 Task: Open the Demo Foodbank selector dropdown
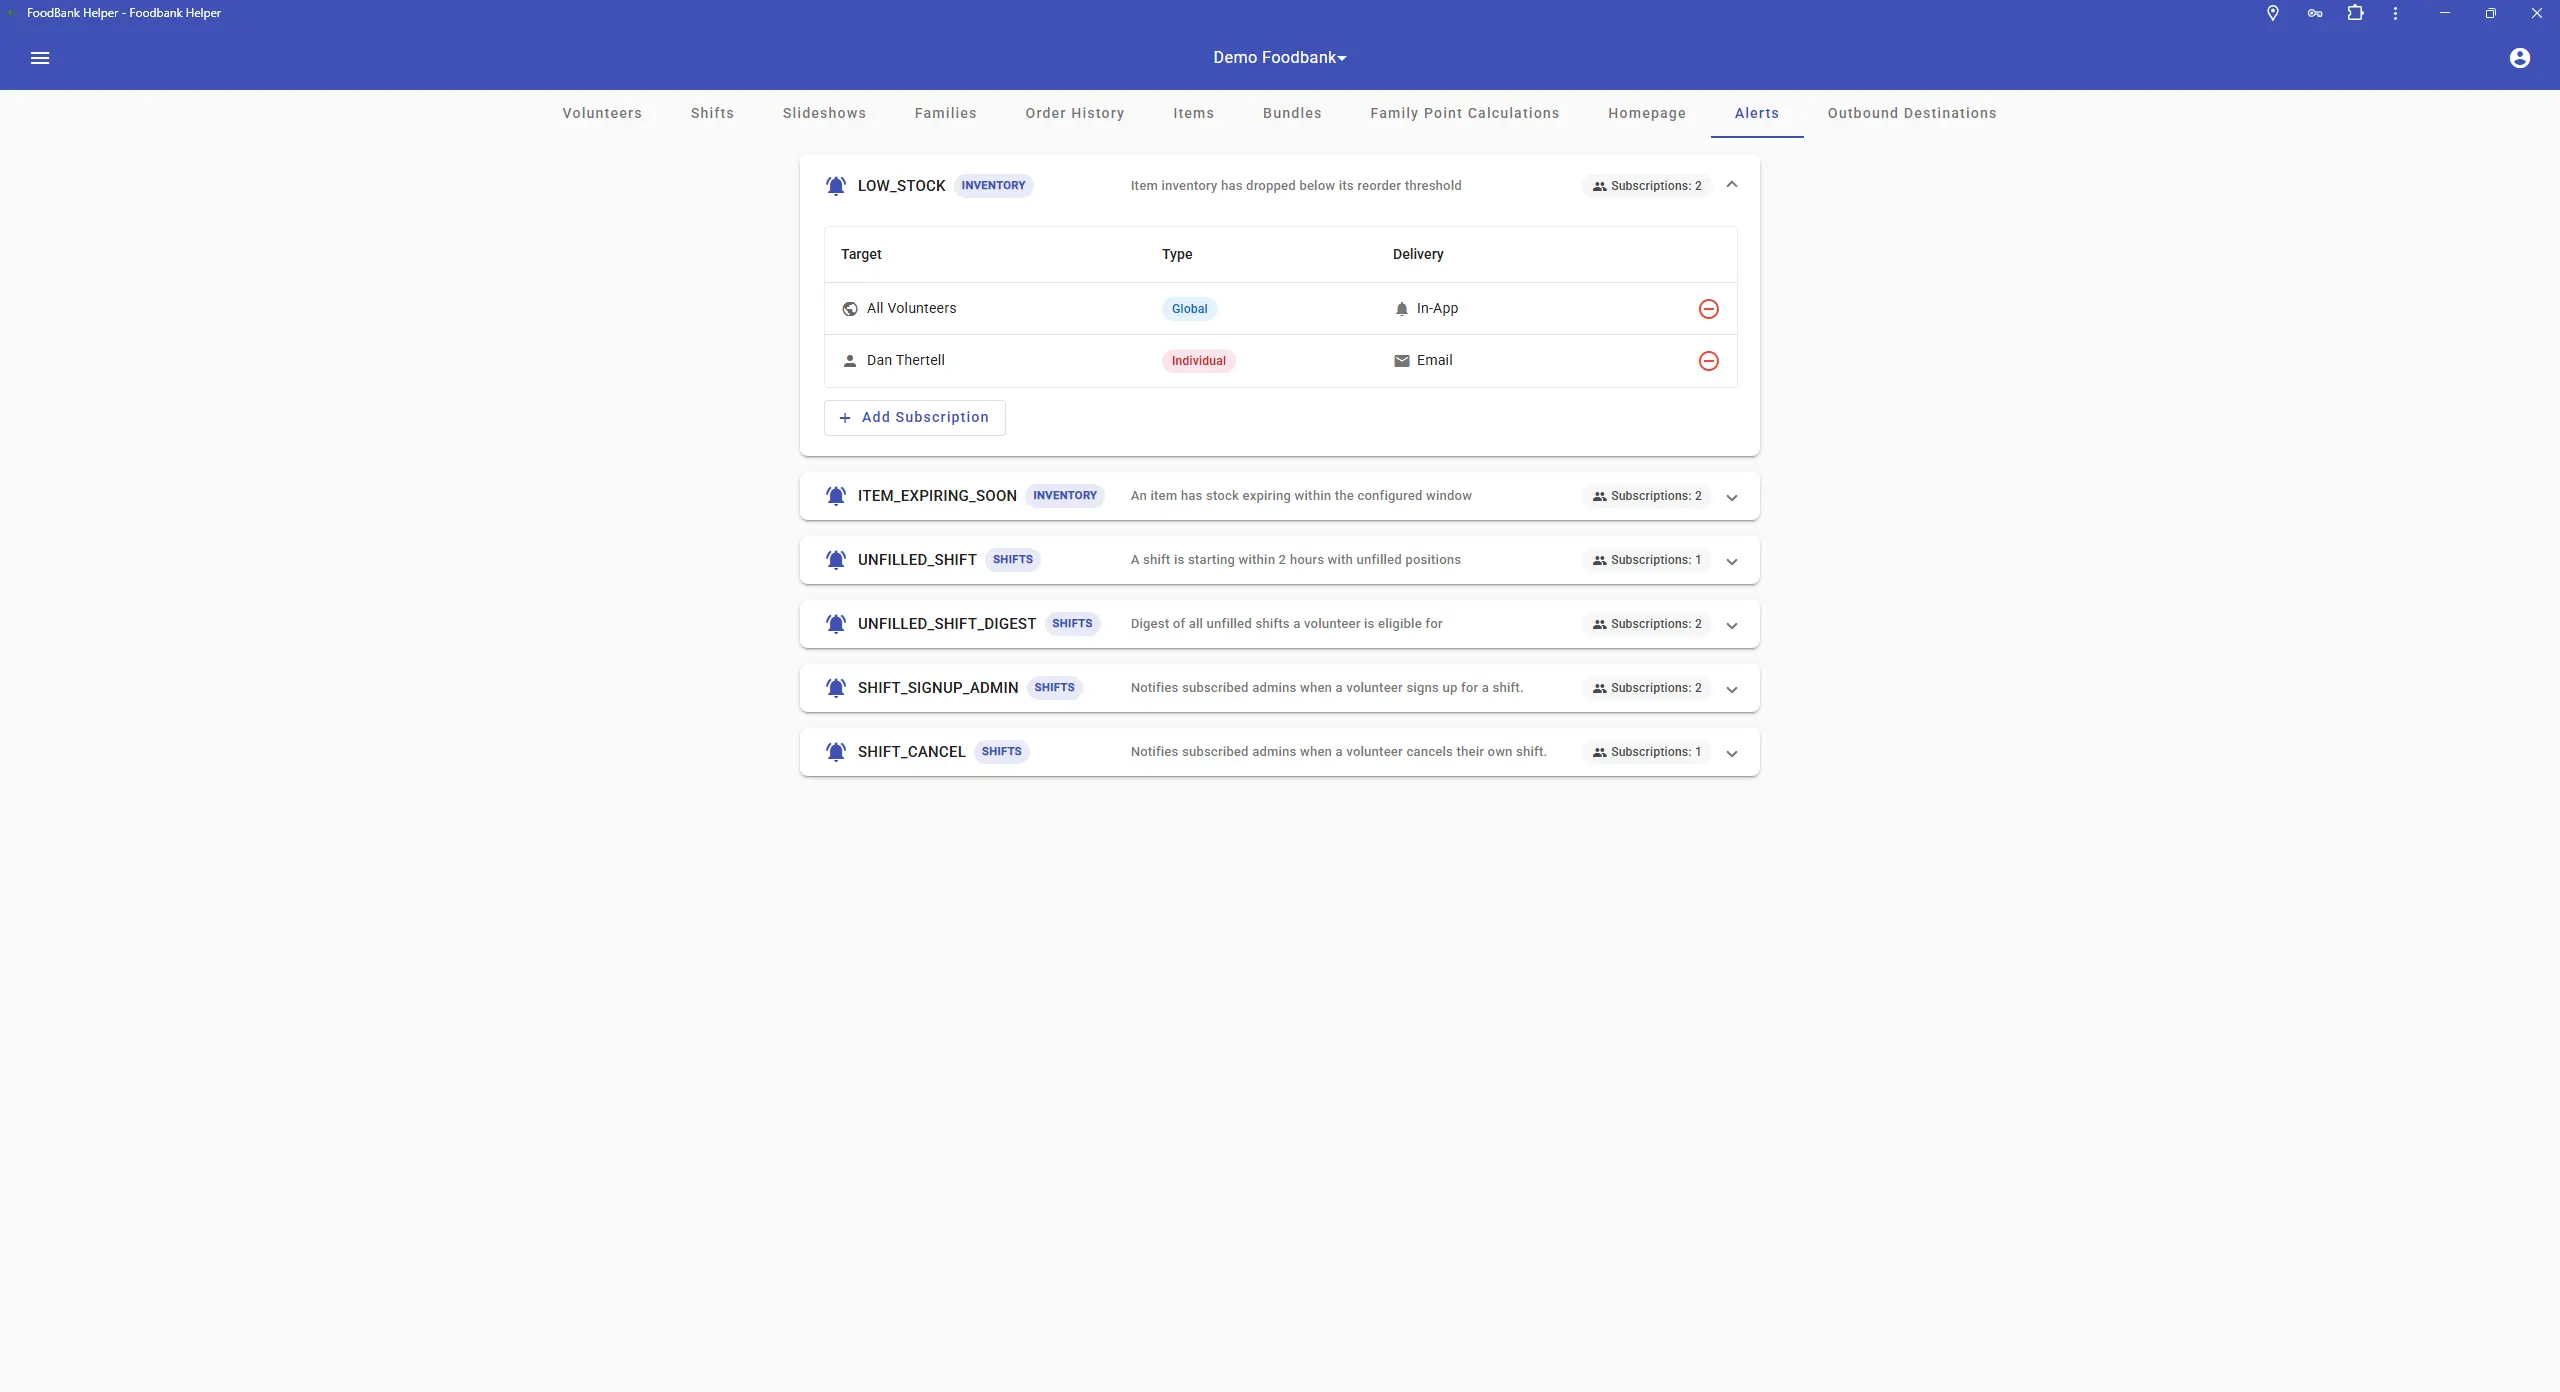(x=1279, y=57)
